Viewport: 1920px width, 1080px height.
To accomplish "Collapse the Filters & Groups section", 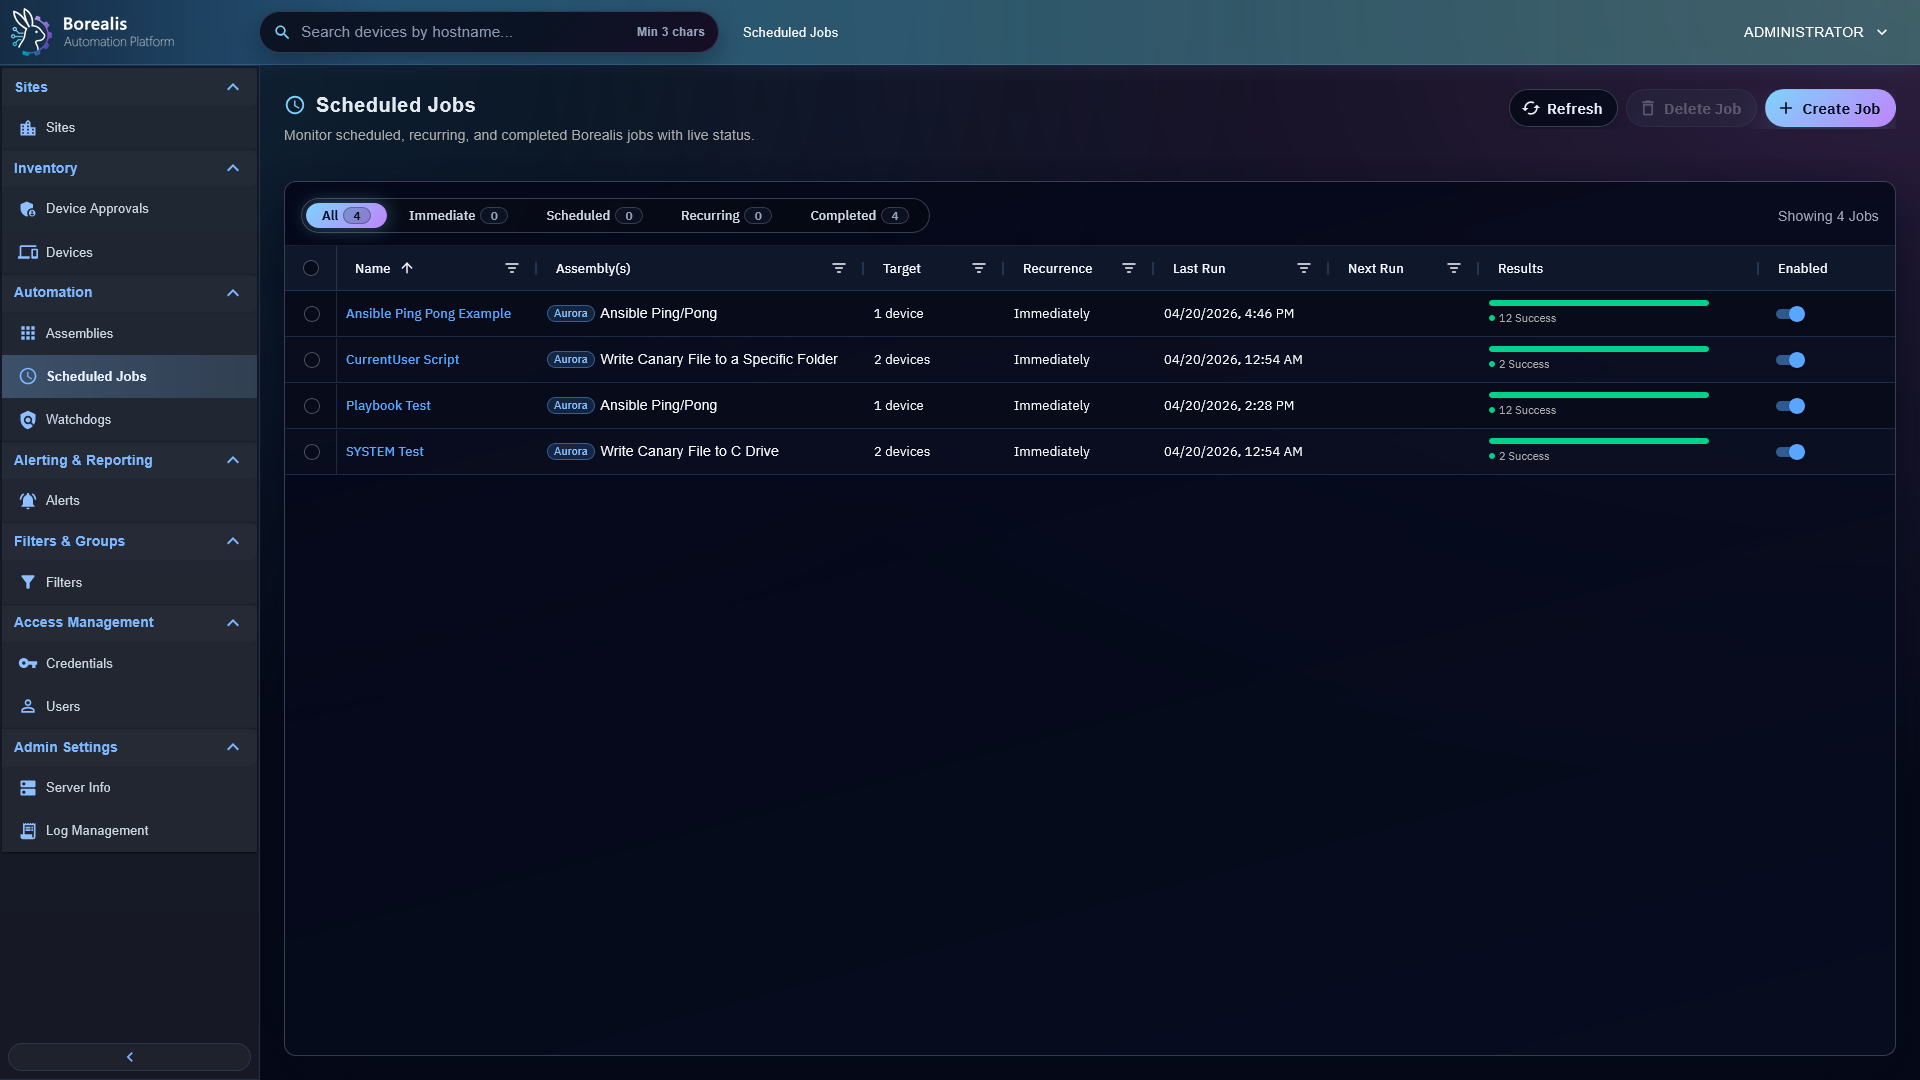I will click(x=233, y=541).
